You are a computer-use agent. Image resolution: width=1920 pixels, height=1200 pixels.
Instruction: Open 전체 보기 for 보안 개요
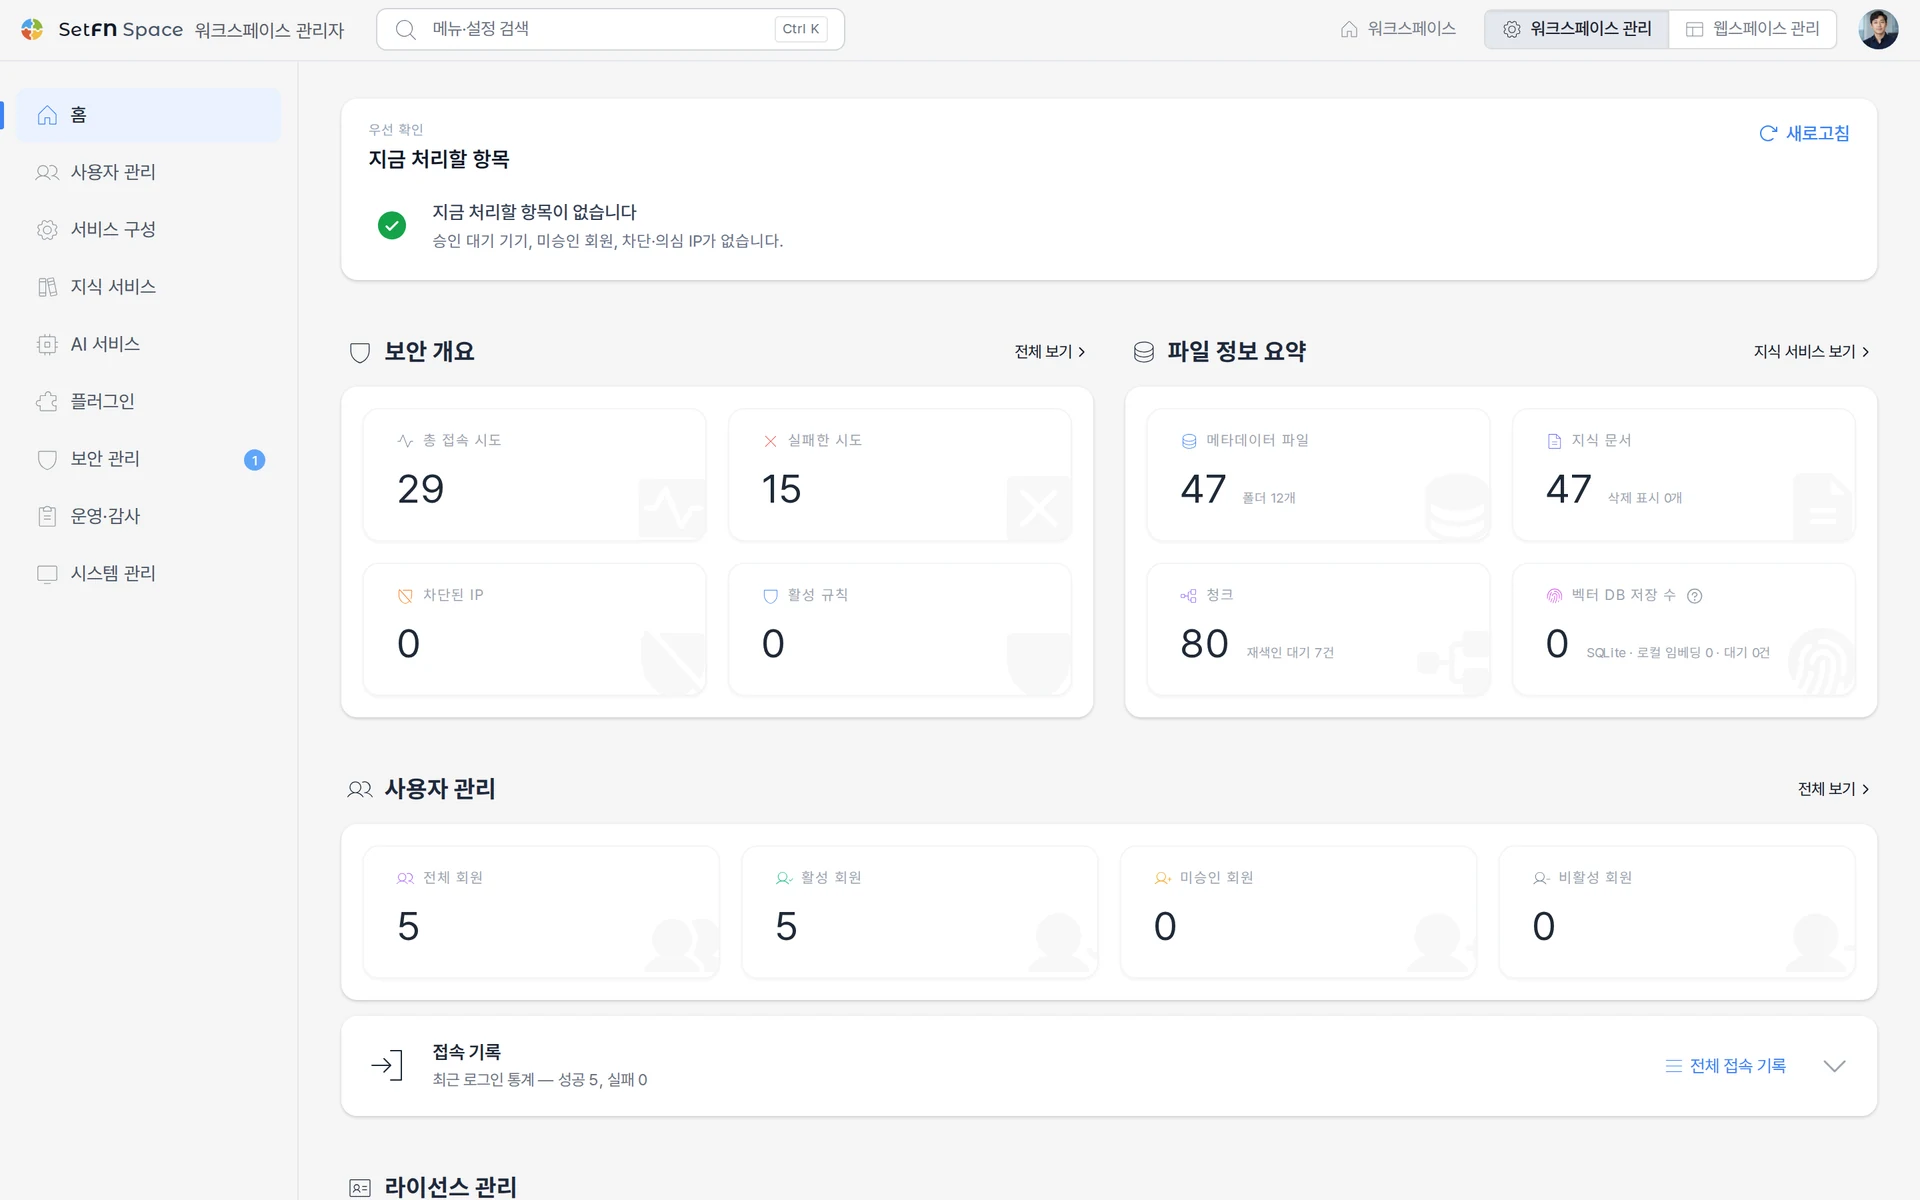(1050, 352)
